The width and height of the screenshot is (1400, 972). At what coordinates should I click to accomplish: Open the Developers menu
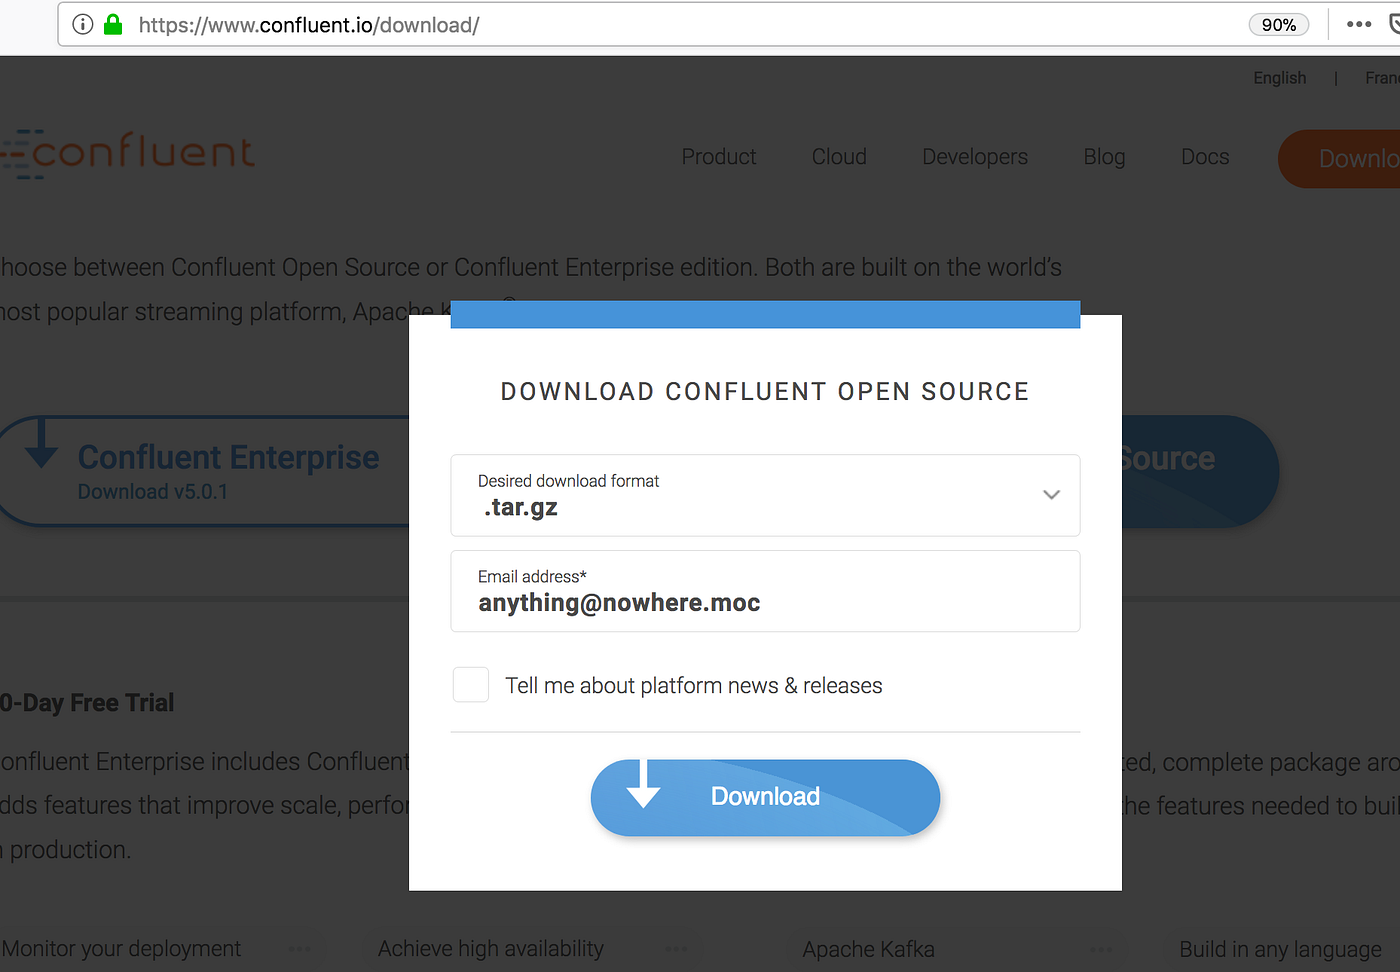click(975, 157)
